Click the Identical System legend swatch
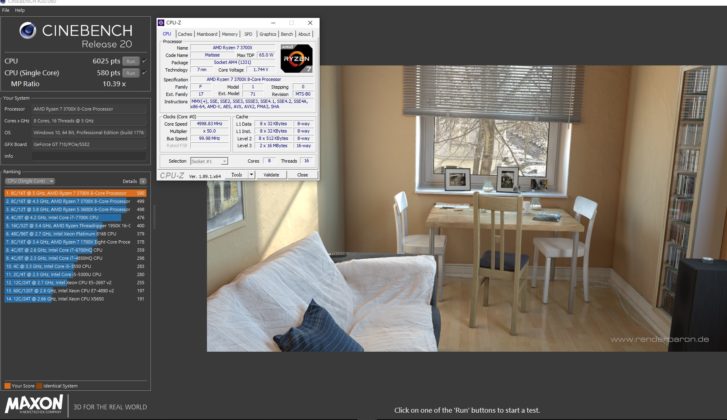 pyautogui.click(x=39, y=386)
